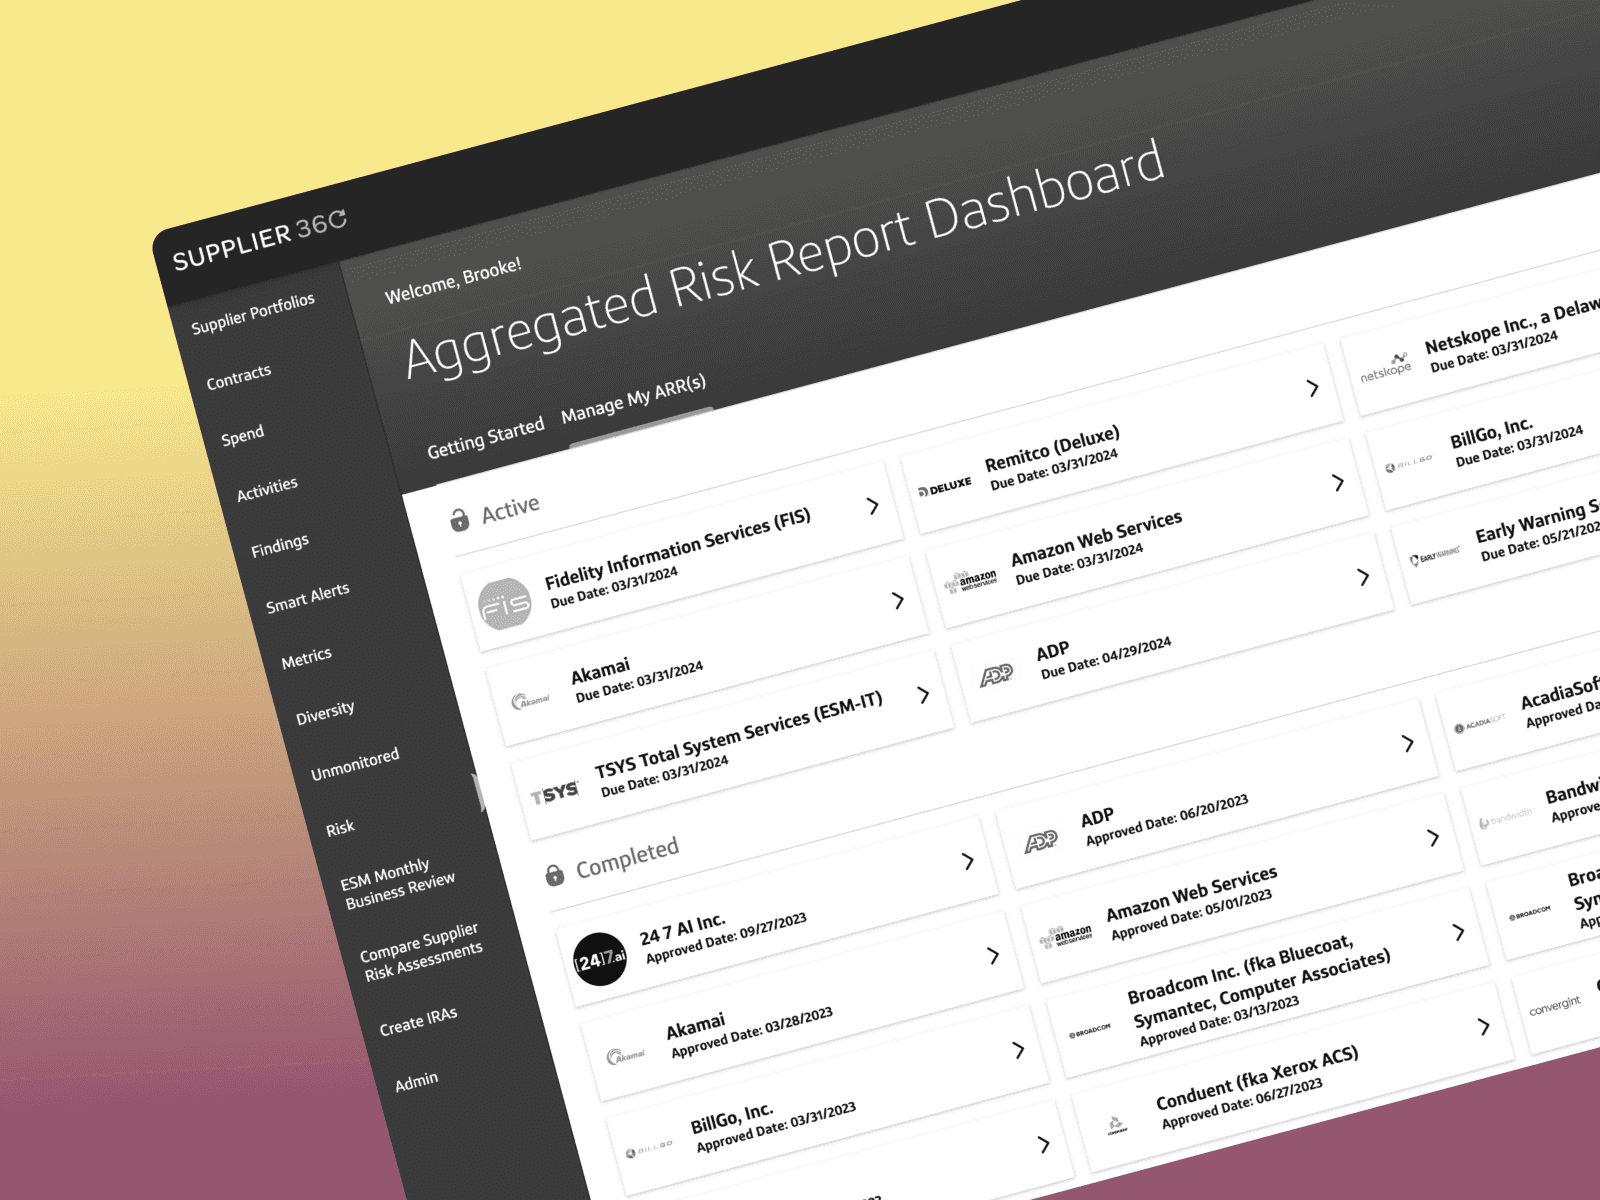1600x1200 pixels.
Task: Switch to the Getting Started tab
Action: [x=486, y=437]
